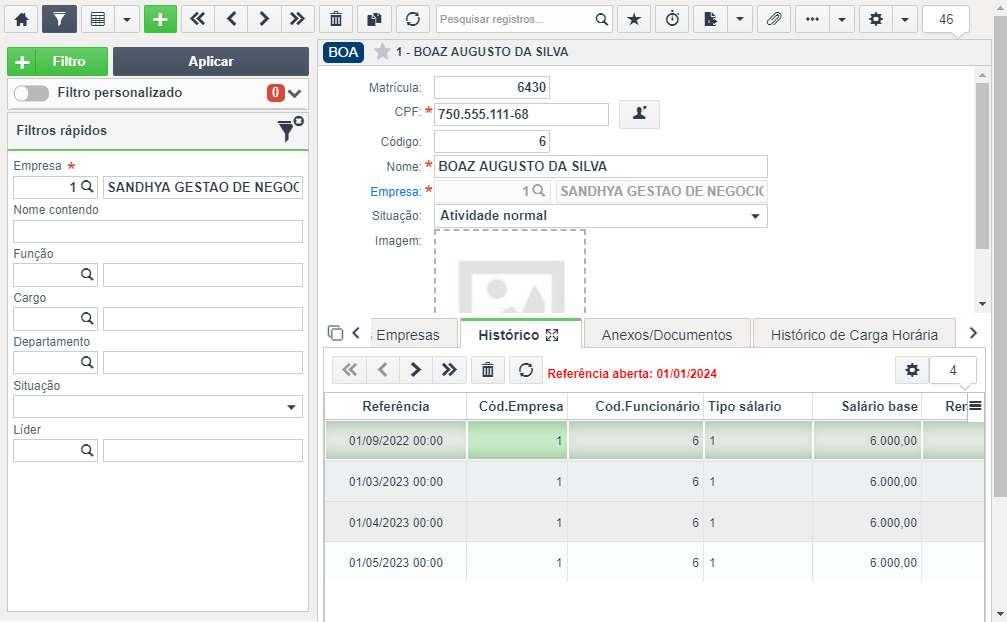This screenshot has width=1007, height=622.
Task: Click the Nome field BOAZ AUGUSTO DA SILVA
Action: (x=600, y=166)
